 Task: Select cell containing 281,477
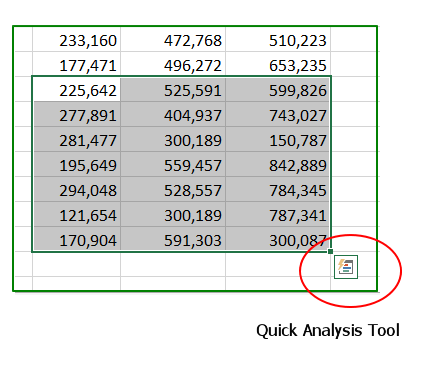76,139
